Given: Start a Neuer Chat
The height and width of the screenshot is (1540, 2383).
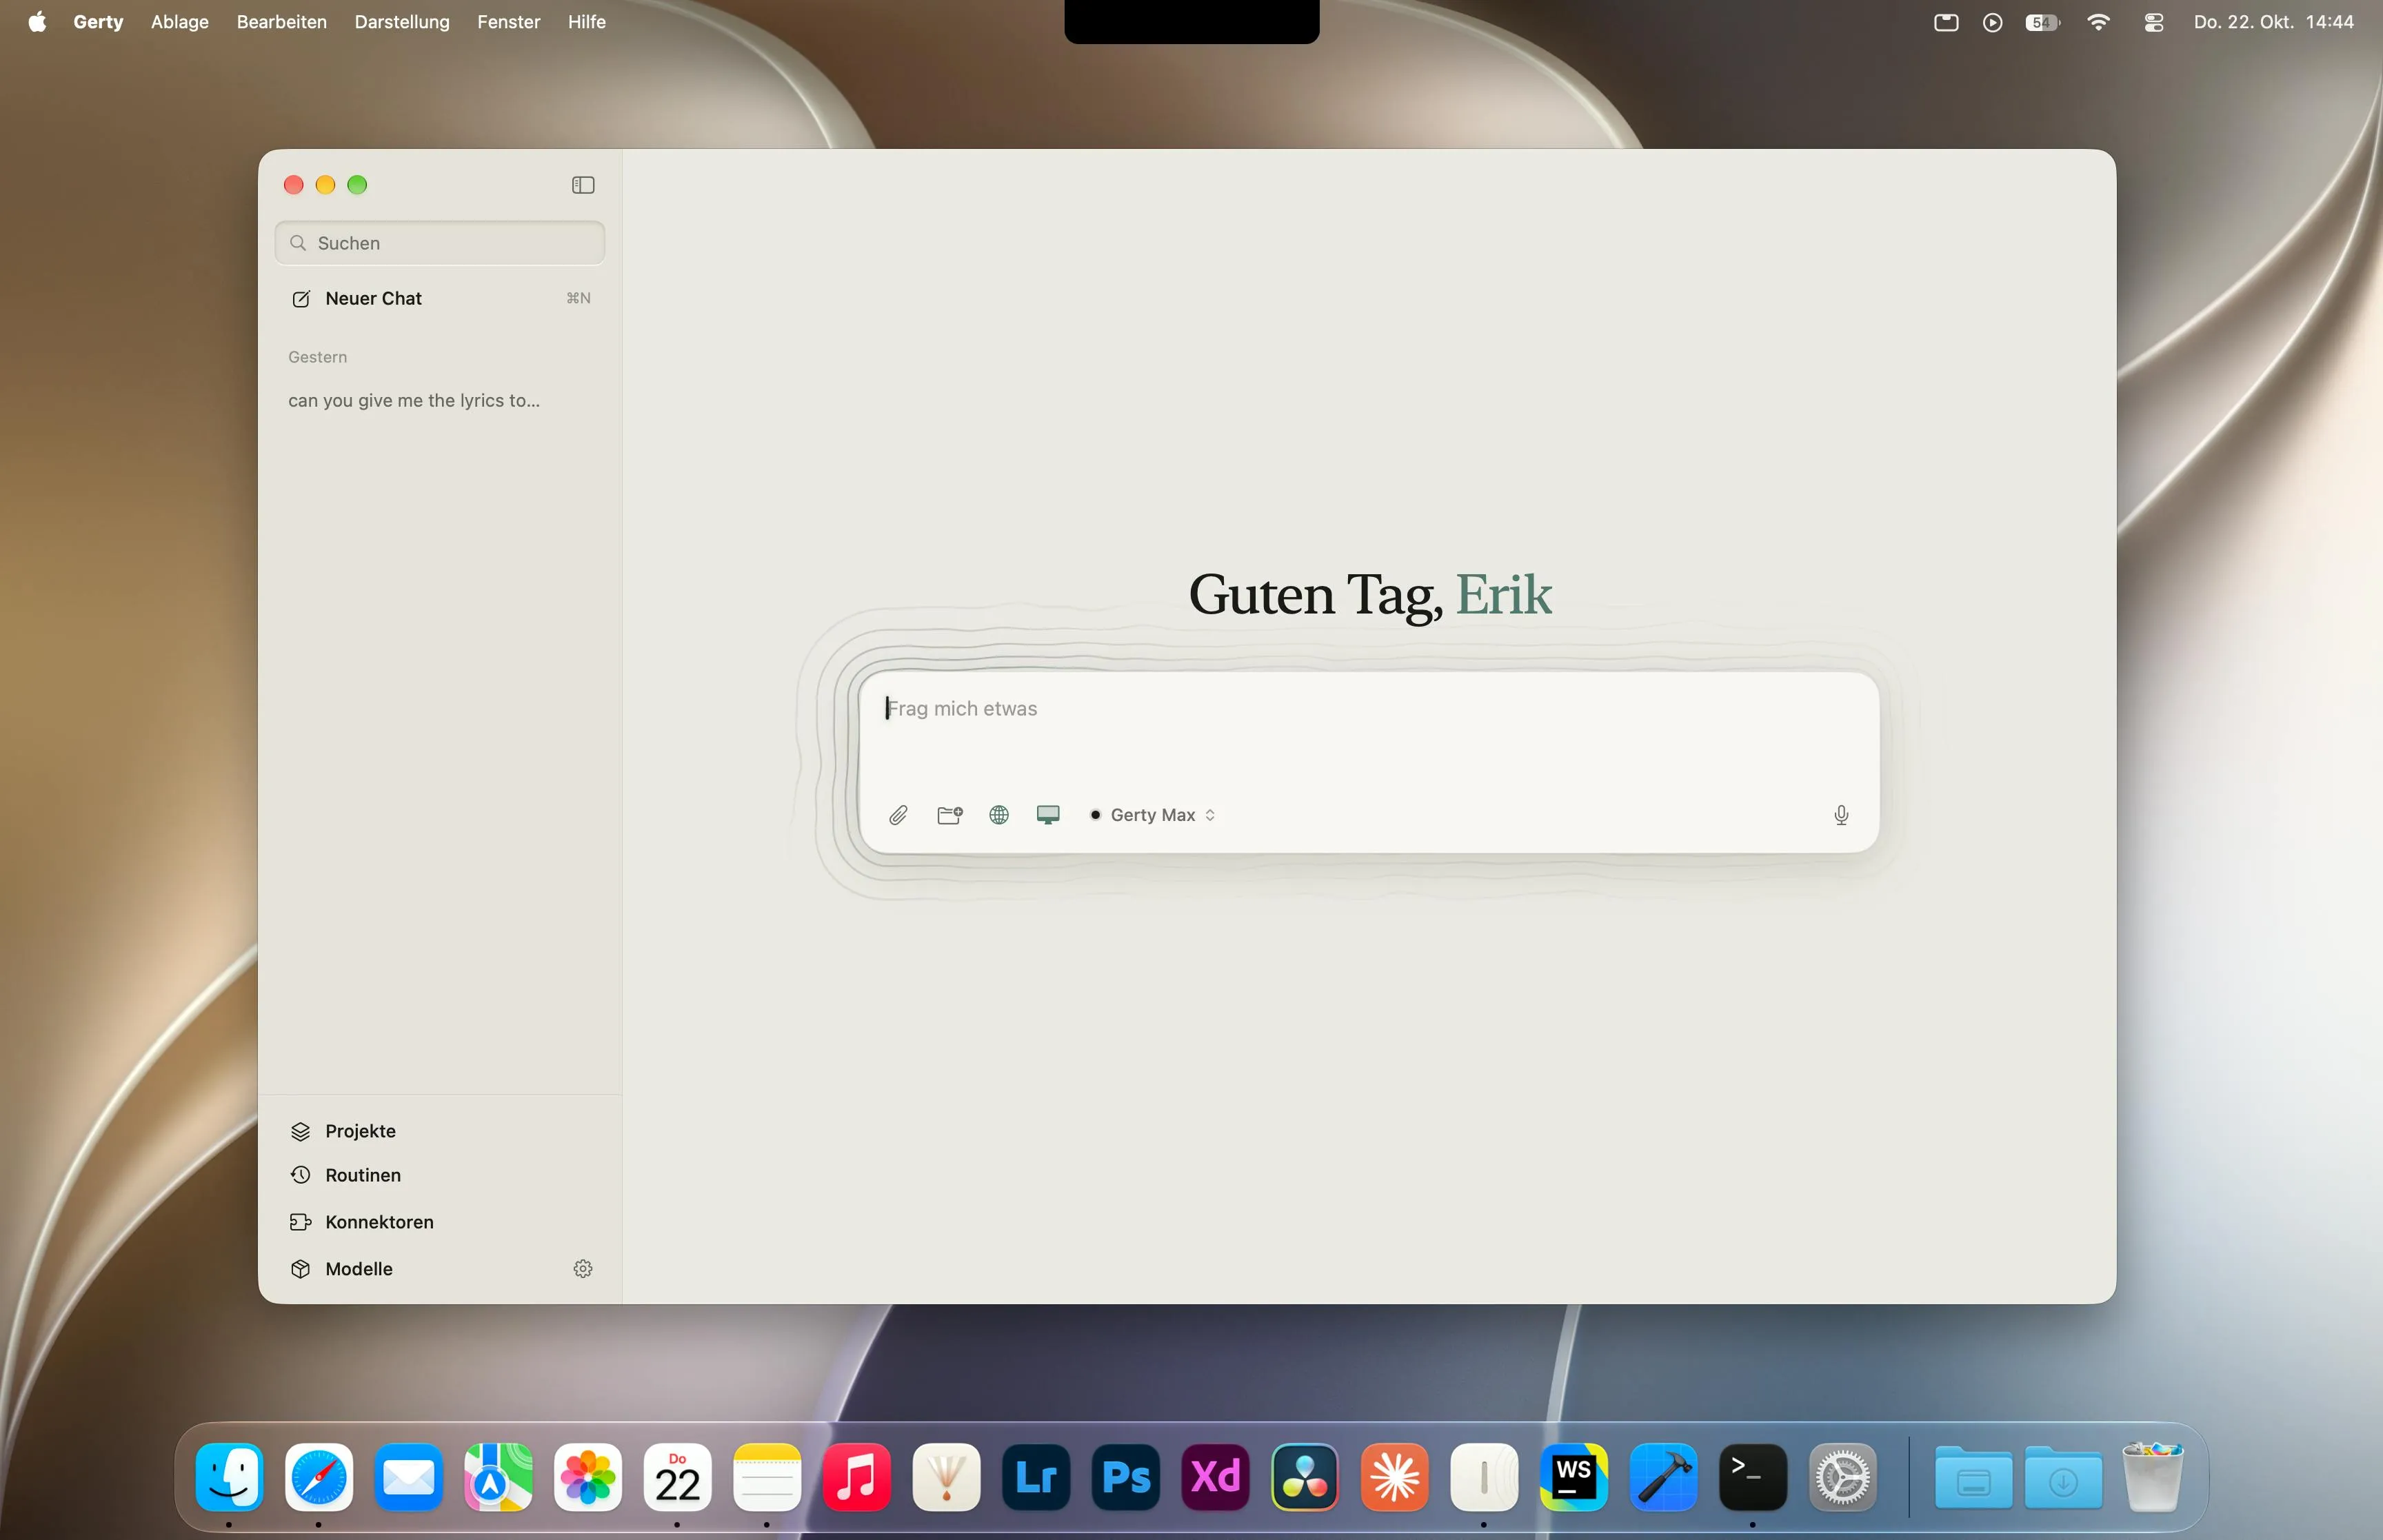Looking at the screenshot, I should pos(440,298).
